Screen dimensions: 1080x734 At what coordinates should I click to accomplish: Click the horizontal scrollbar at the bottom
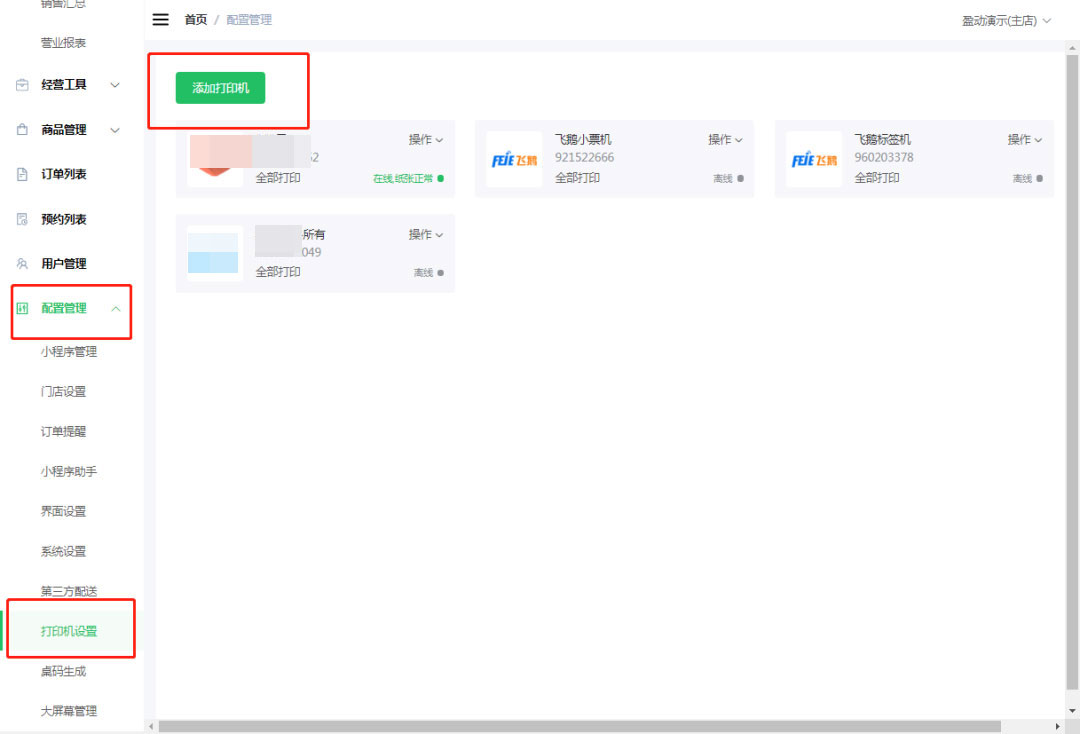click(580, 726)
